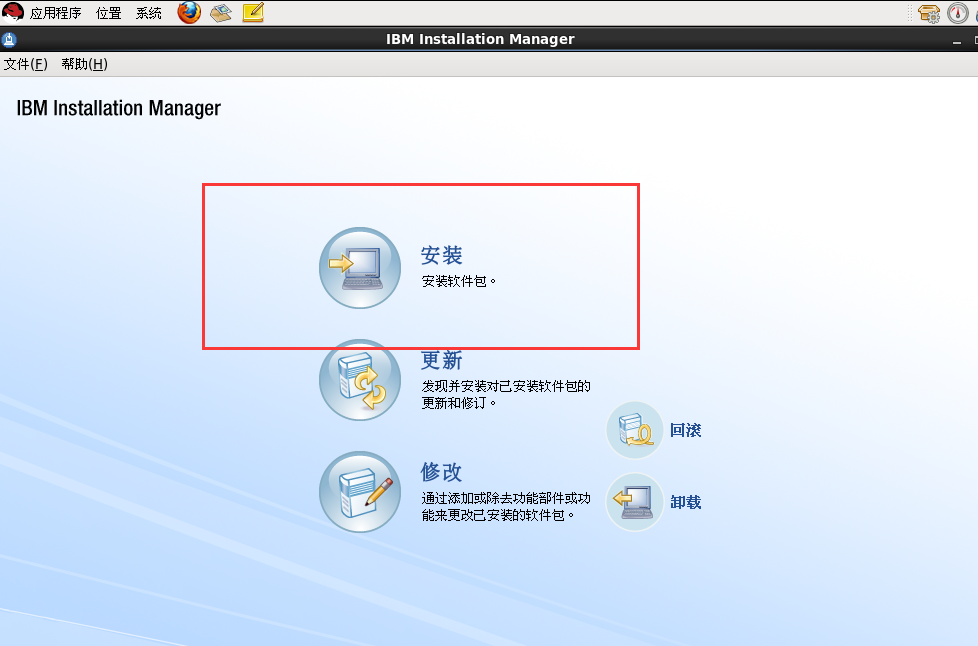This screenshot has height=646, width=978.
Task: Launch Firefox from the top panel
Action: click(x=189, y=12)
